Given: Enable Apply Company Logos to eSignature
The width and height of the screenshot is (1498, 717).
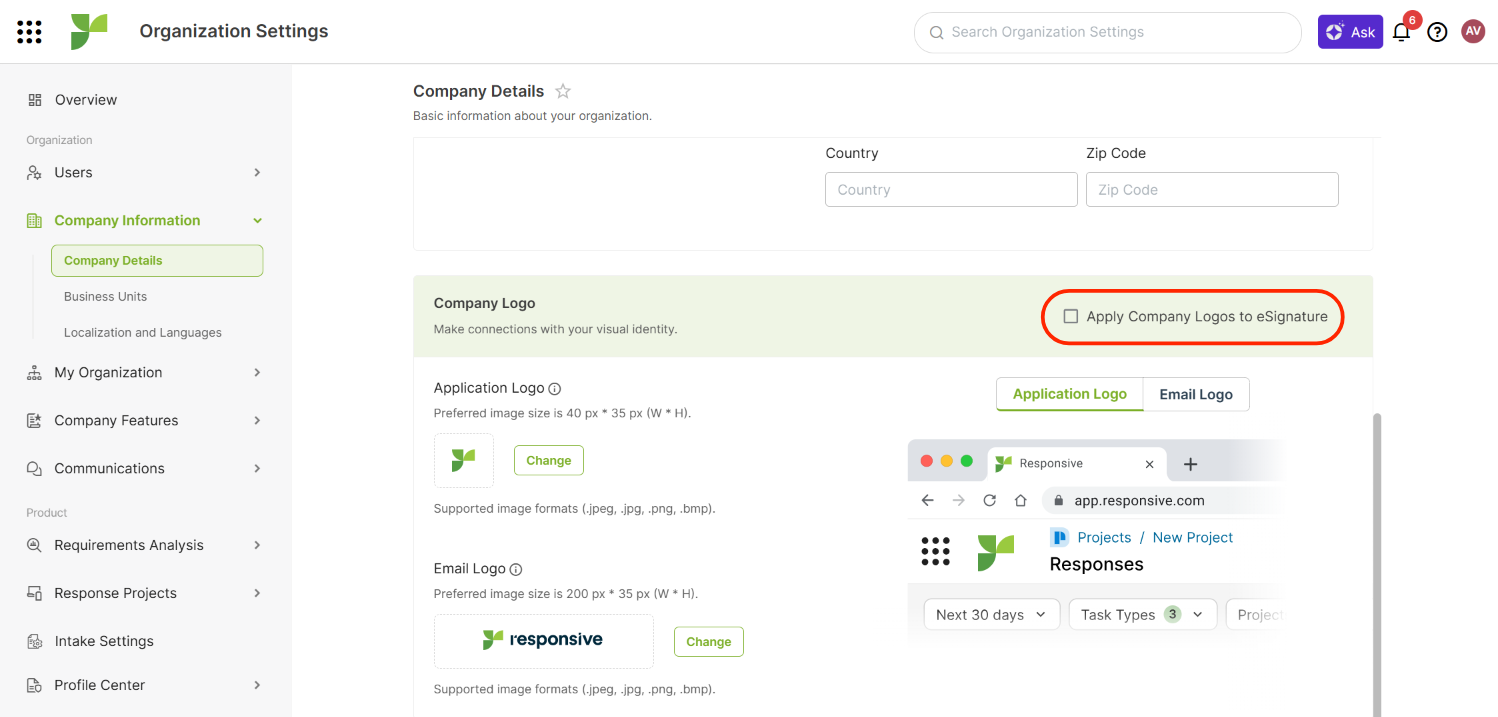Looking at the screenshot, I should 1071,316.
